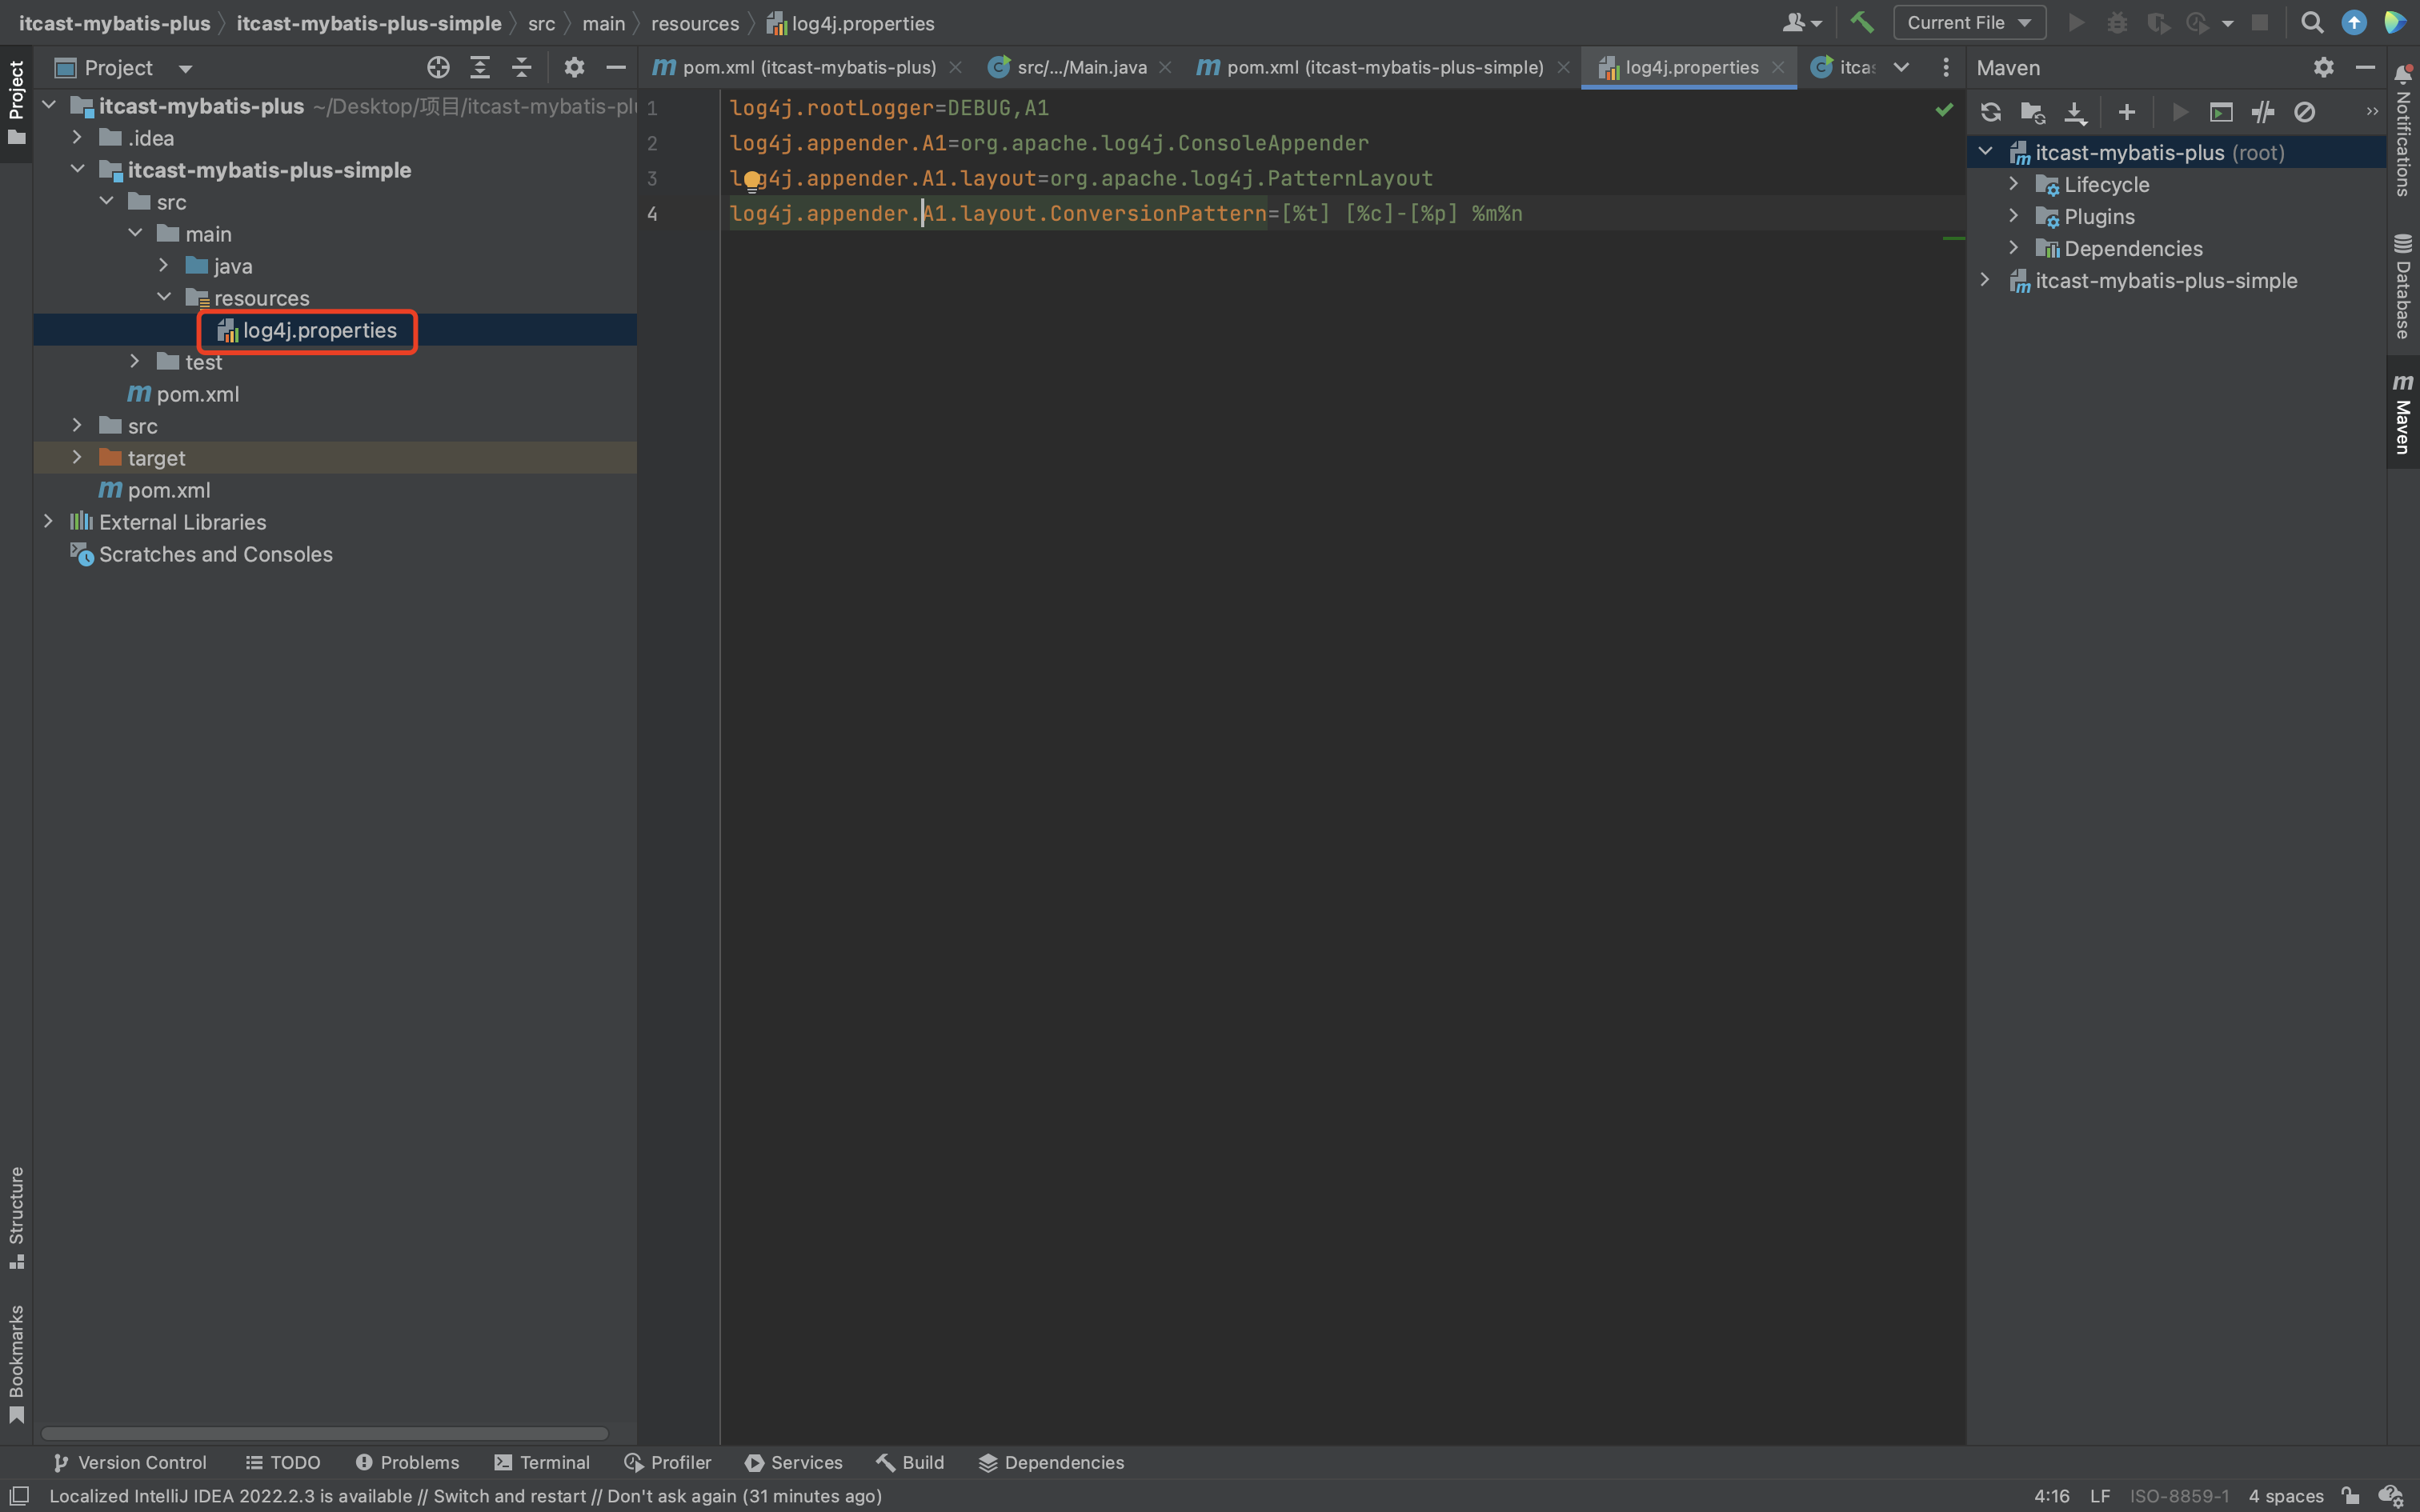The height and width of the screenshot is (1512, 2420).
Task: Toggle Skip Tests mode in Maven
Action: pyautogui.click(x=2304, y=112)
